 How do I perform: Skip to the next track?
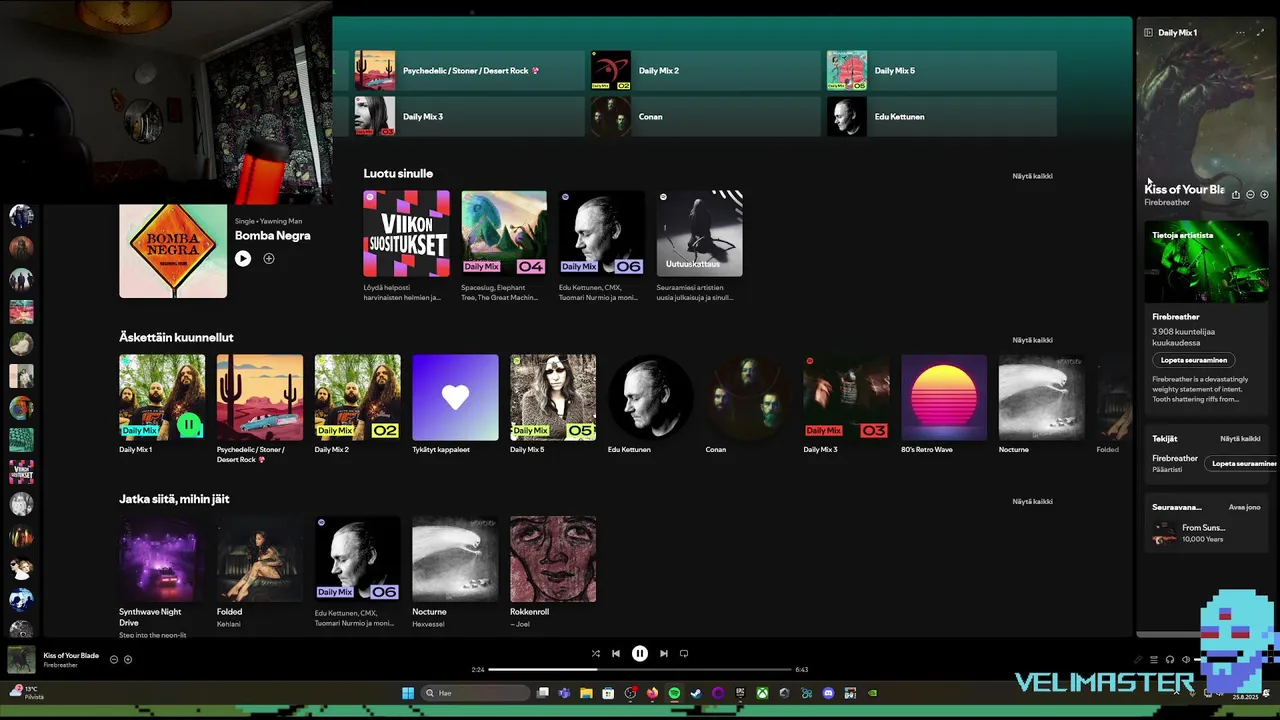click(x=663, y=654)
